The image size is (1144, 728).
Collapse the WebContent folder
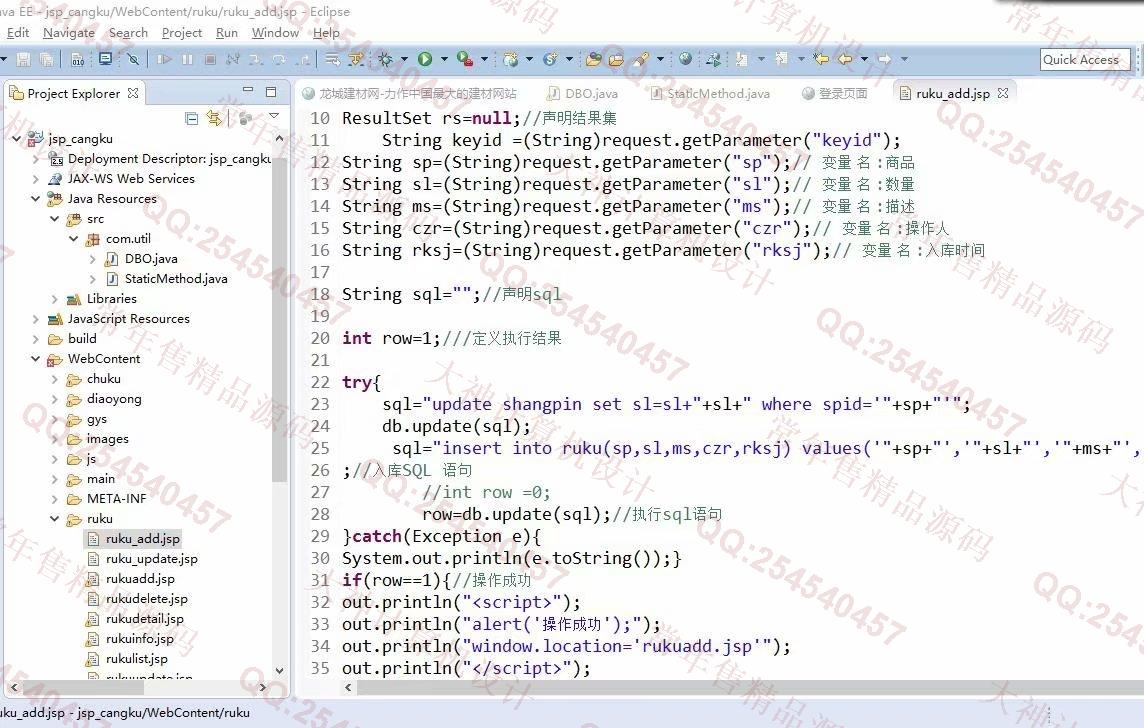[x=35, y=358]
